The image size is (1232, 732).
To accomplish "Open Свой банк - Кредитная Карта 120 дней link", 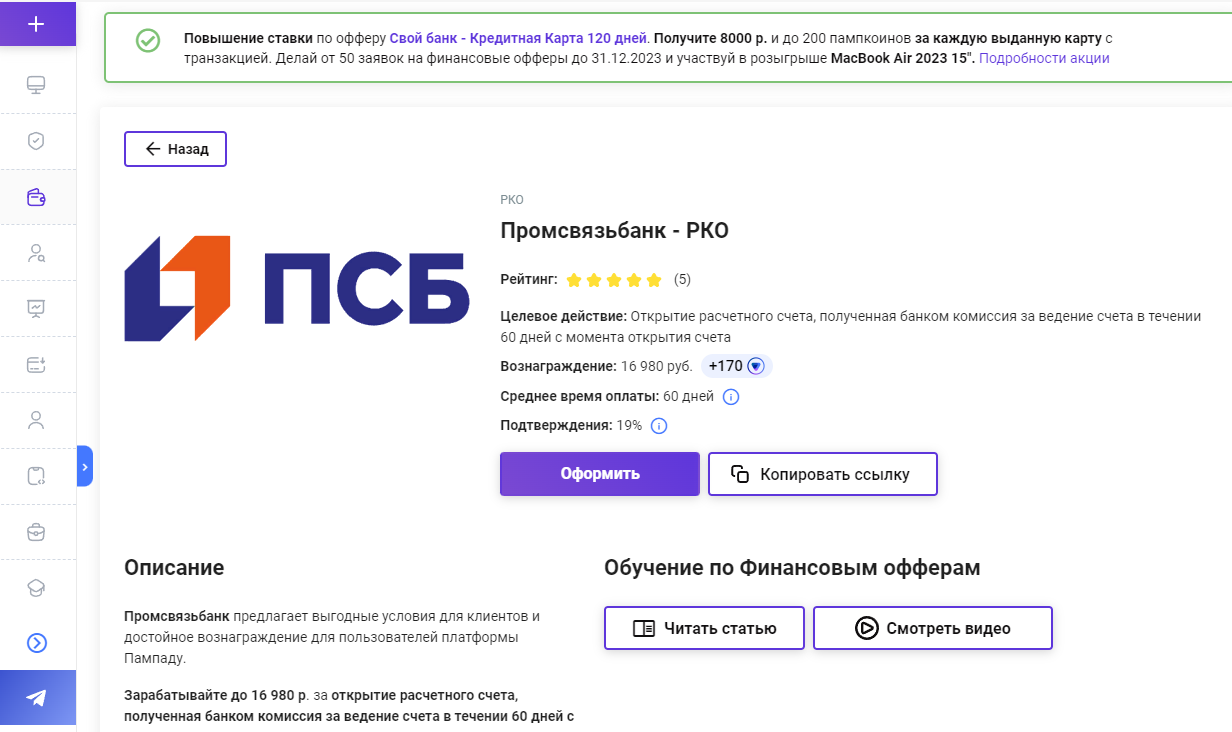I will (x=519, y=39).
